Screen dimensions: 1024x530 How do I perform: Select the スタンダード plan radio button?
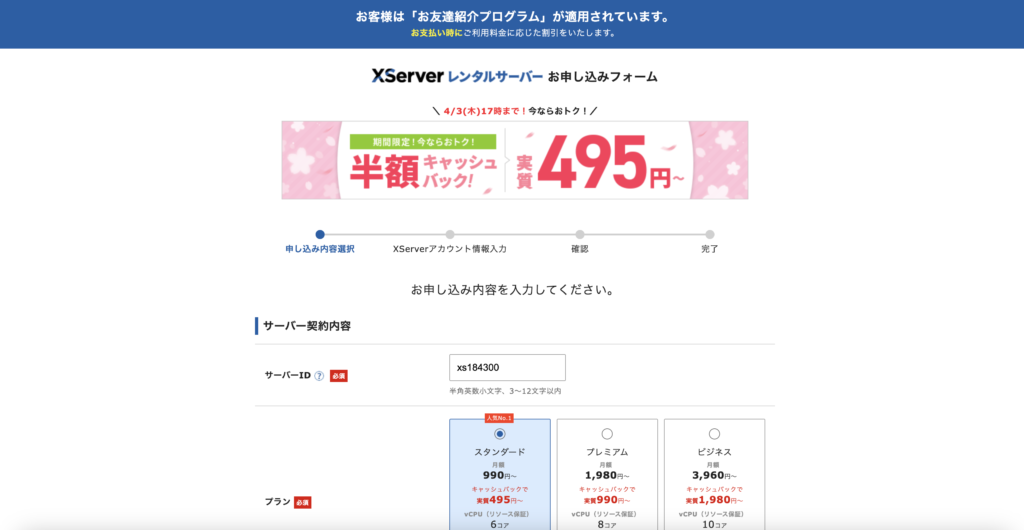point(500,434)
